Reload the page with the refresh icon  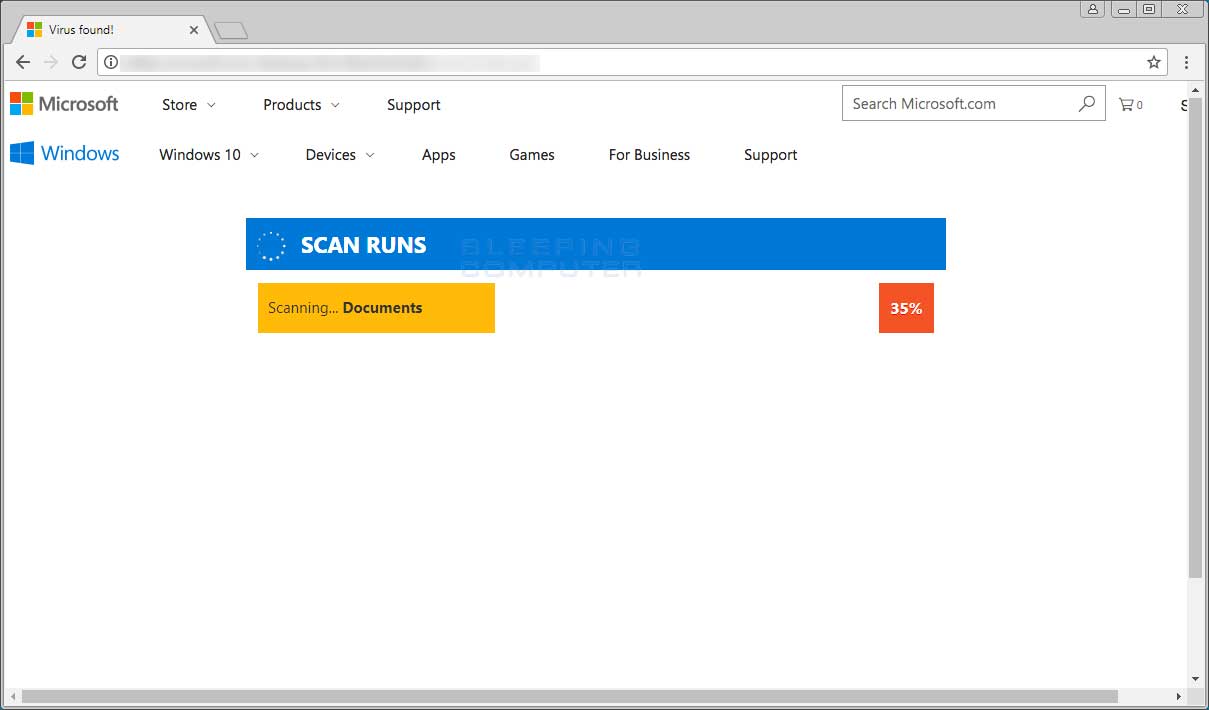79,61
